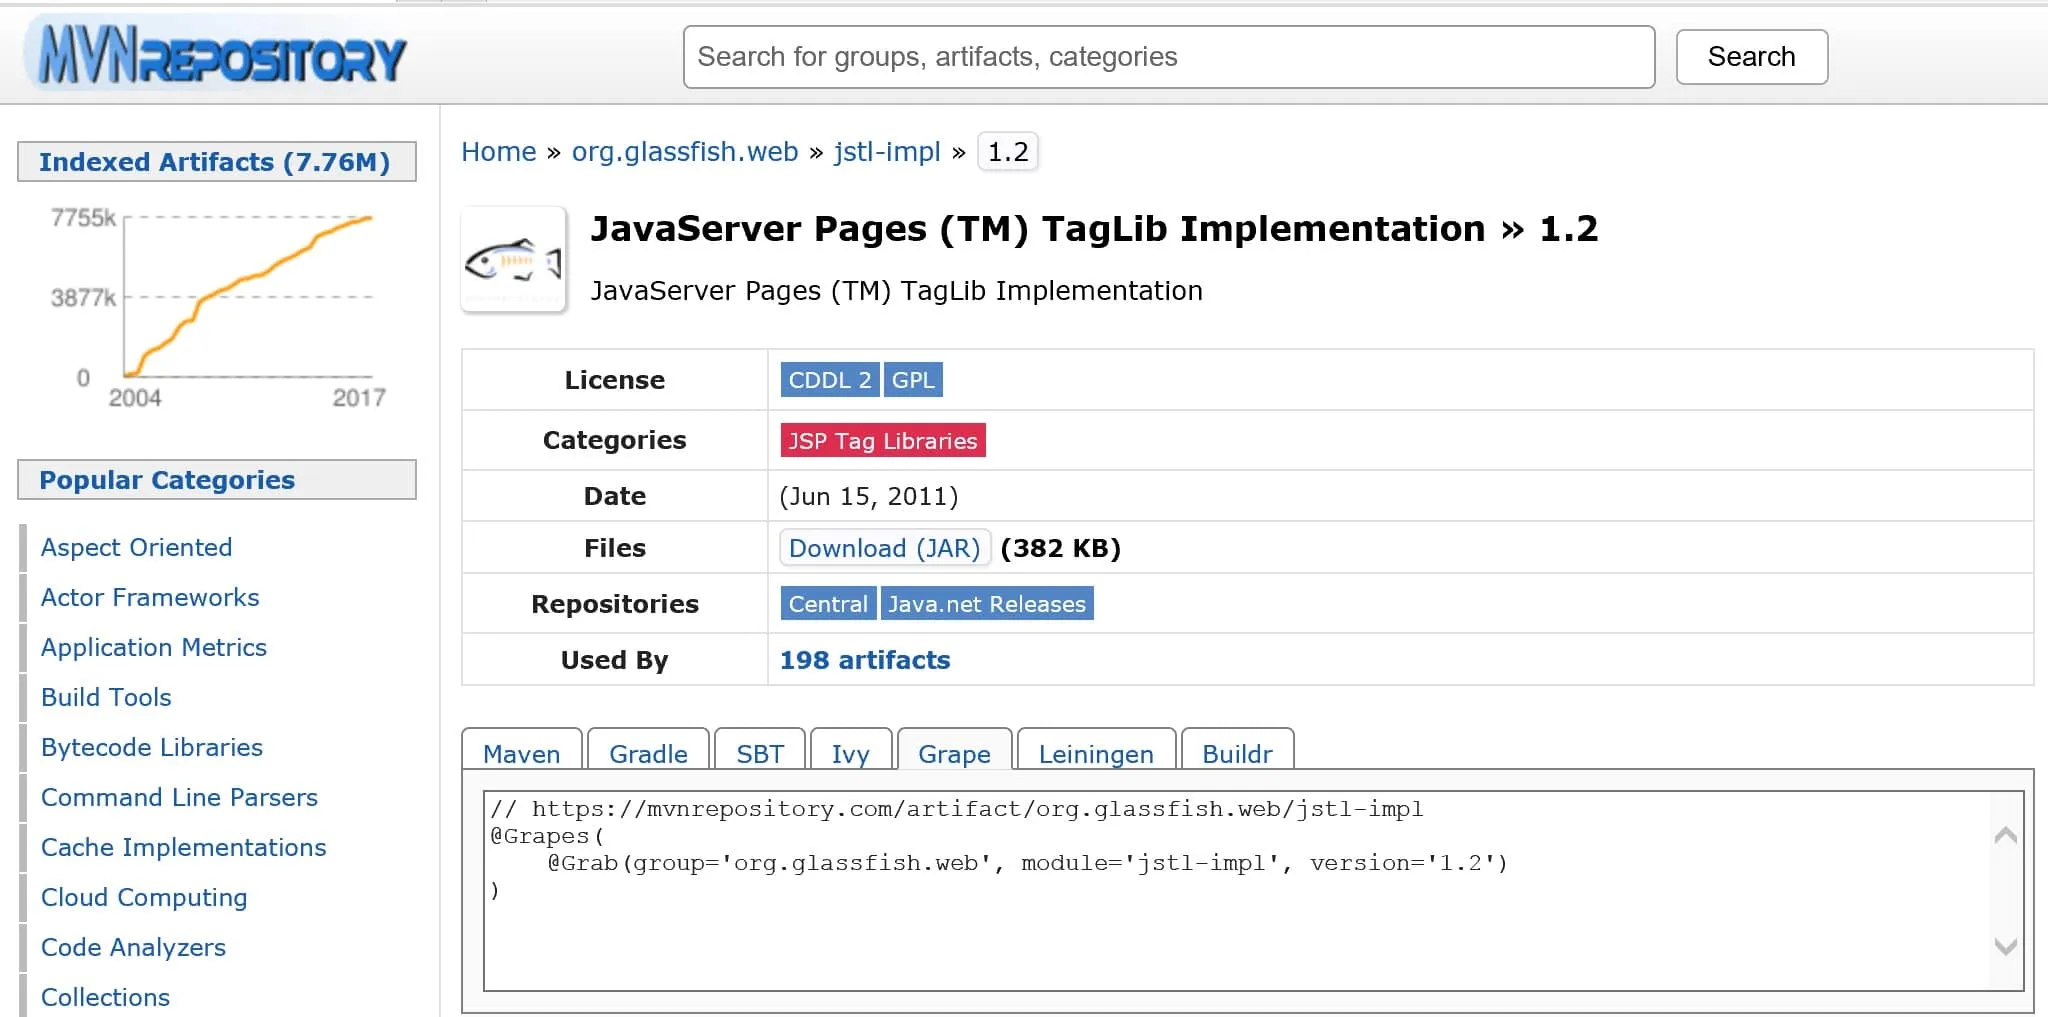Click the artifact description text below the title

coord(896,291)
